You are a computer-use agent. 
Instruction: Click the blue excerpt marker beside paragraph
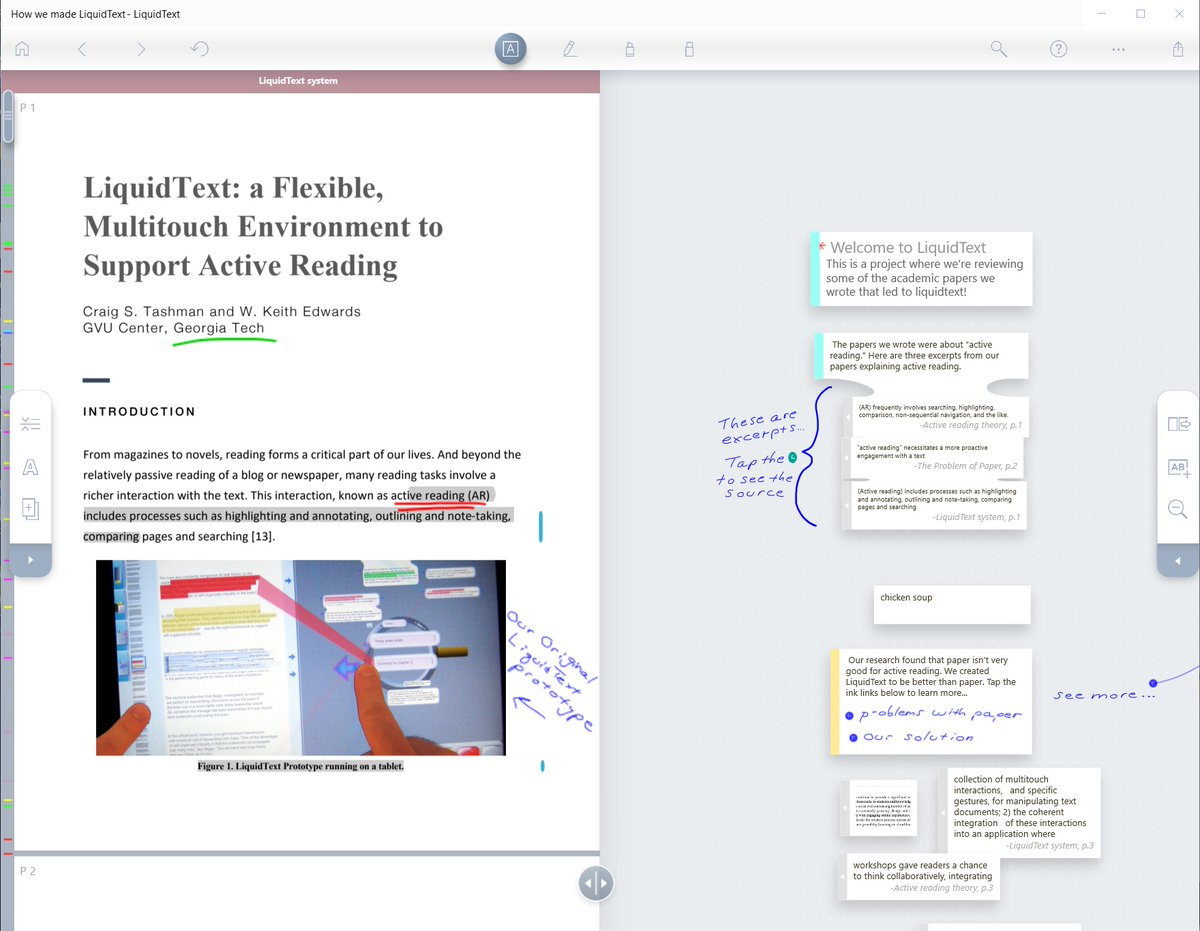click(x=541, y=526)
